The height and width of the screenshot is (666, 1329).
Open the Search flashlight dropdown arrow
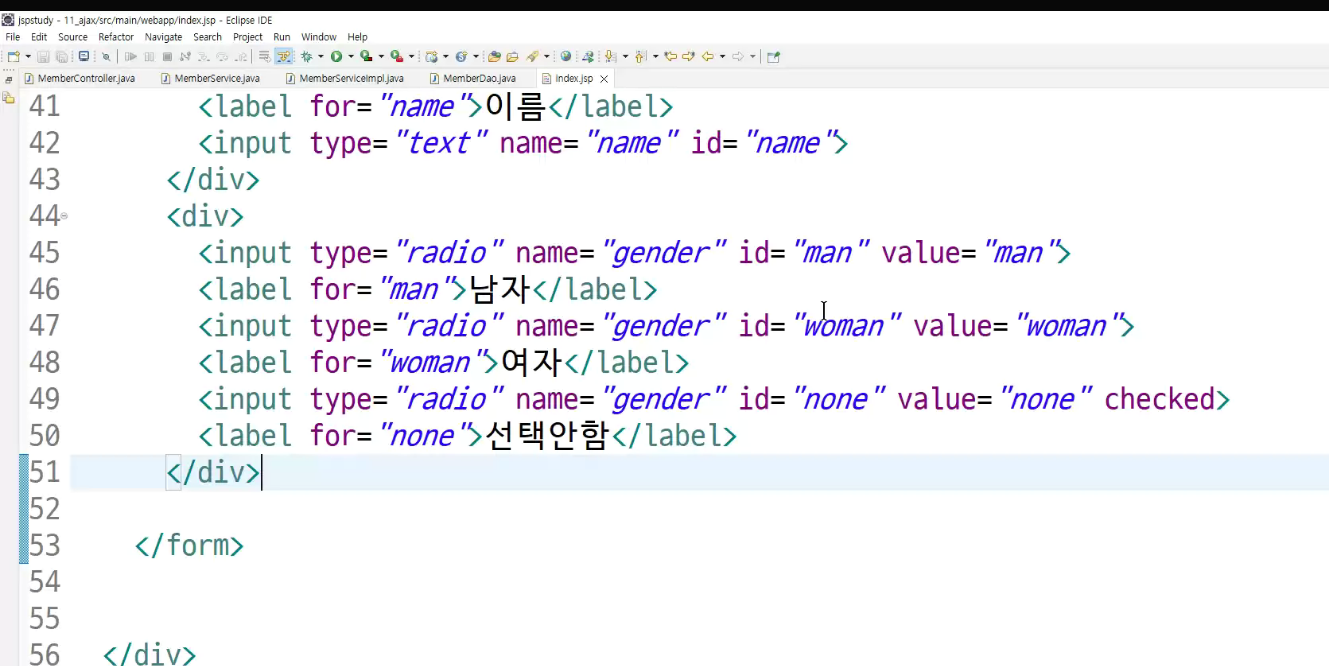tap(547, 57)
